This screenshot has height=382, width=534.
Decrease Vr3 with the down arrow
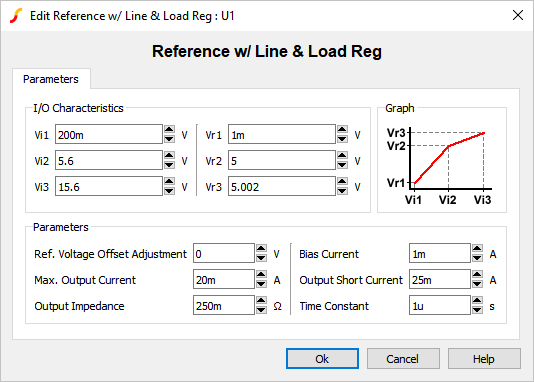[x=342, y=191]
